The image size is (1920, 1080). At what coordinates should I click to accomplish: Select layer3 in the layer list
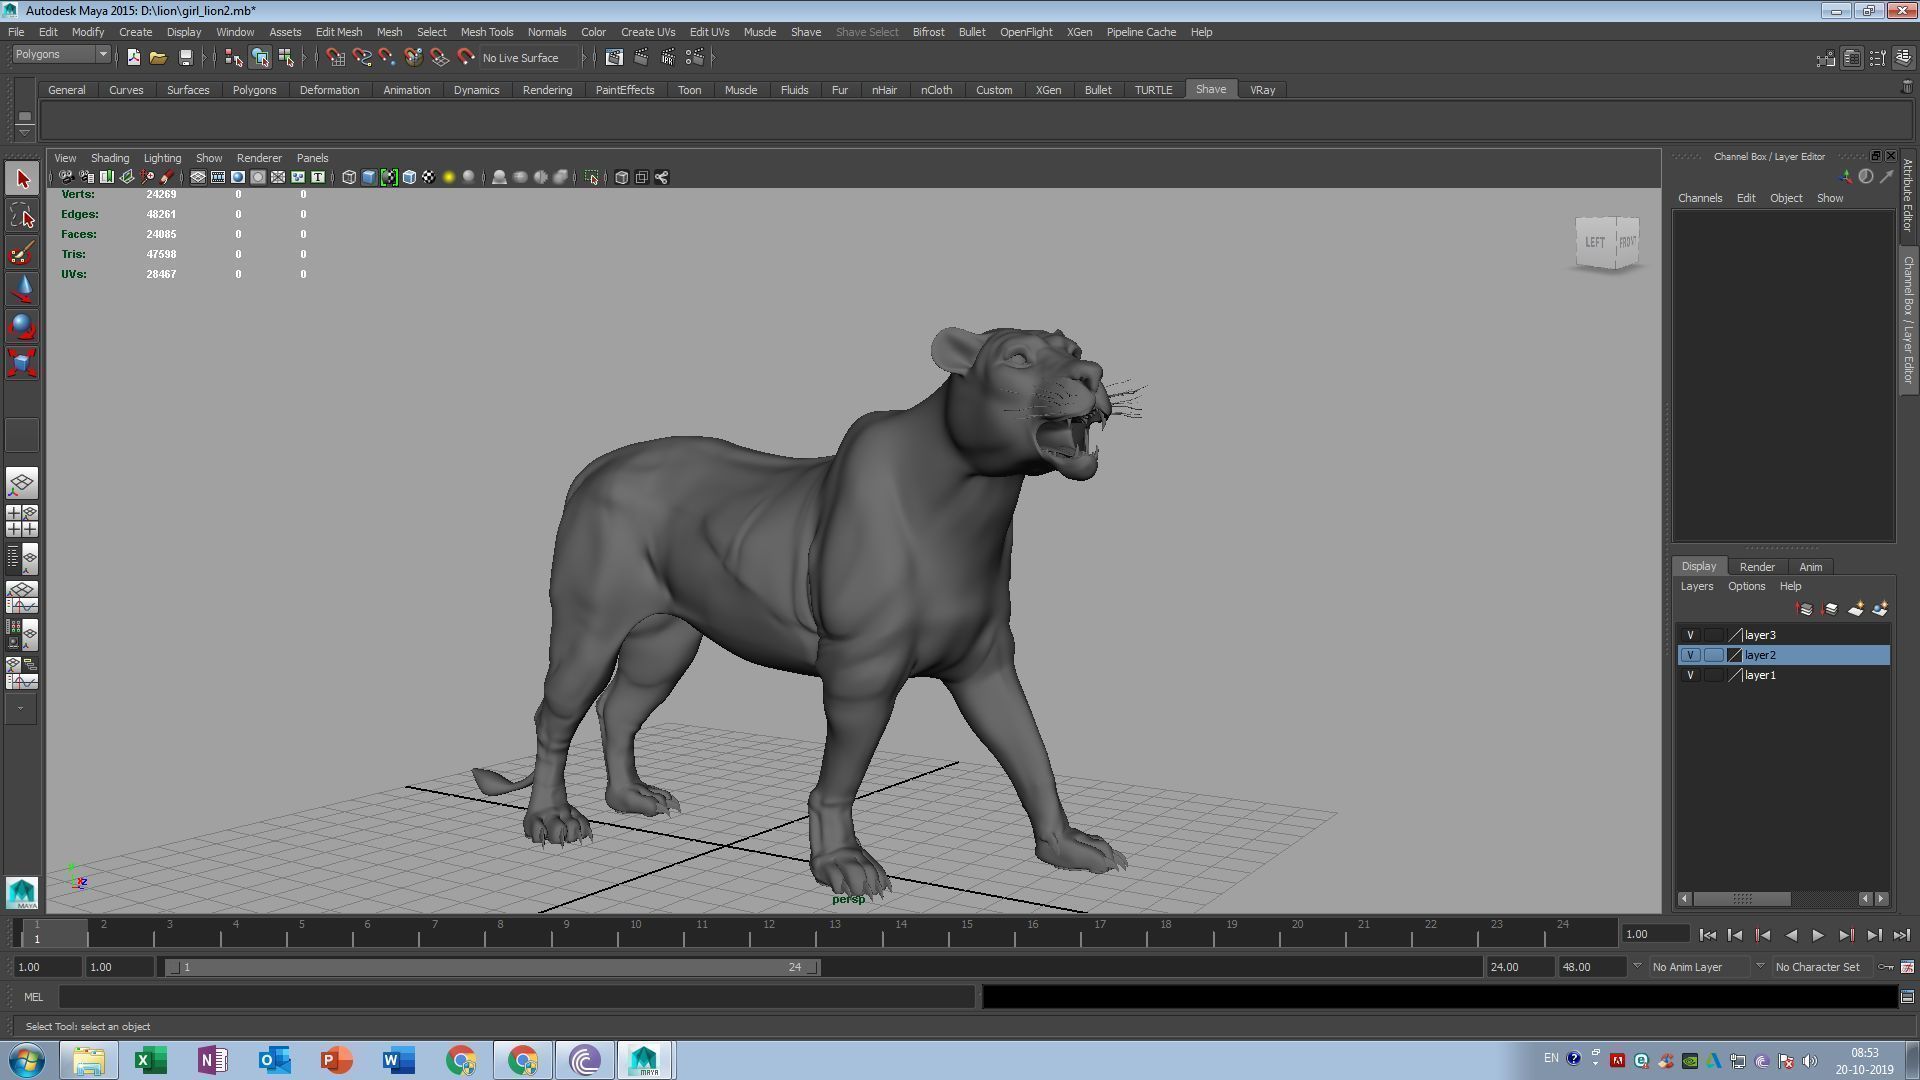point(1783,635)
